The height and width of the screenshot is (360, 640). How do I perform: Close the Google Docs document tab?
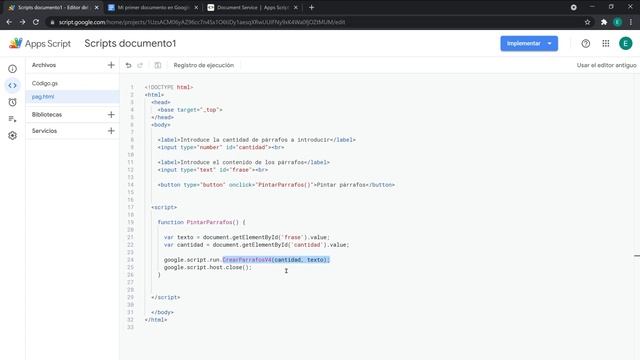[196, 7]
